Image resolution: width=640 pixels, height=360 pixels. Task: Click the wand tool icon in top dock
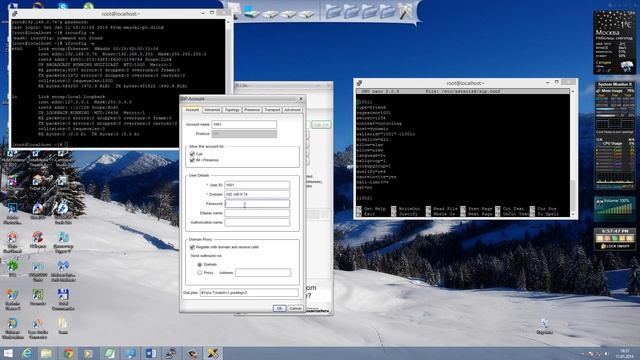click(x=405, y=11)
